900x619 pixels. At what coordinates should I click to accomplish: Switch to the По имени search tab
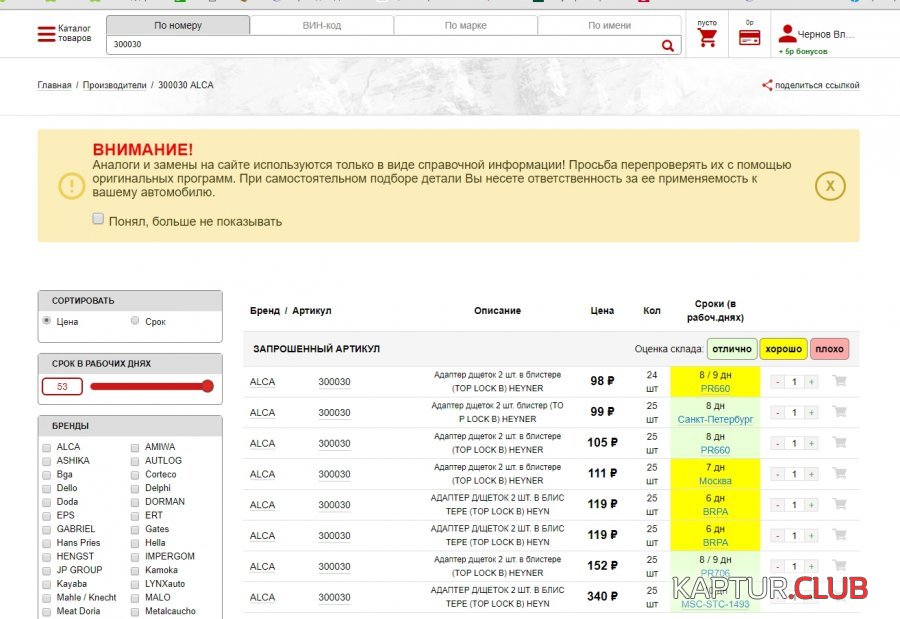point(610,25)
